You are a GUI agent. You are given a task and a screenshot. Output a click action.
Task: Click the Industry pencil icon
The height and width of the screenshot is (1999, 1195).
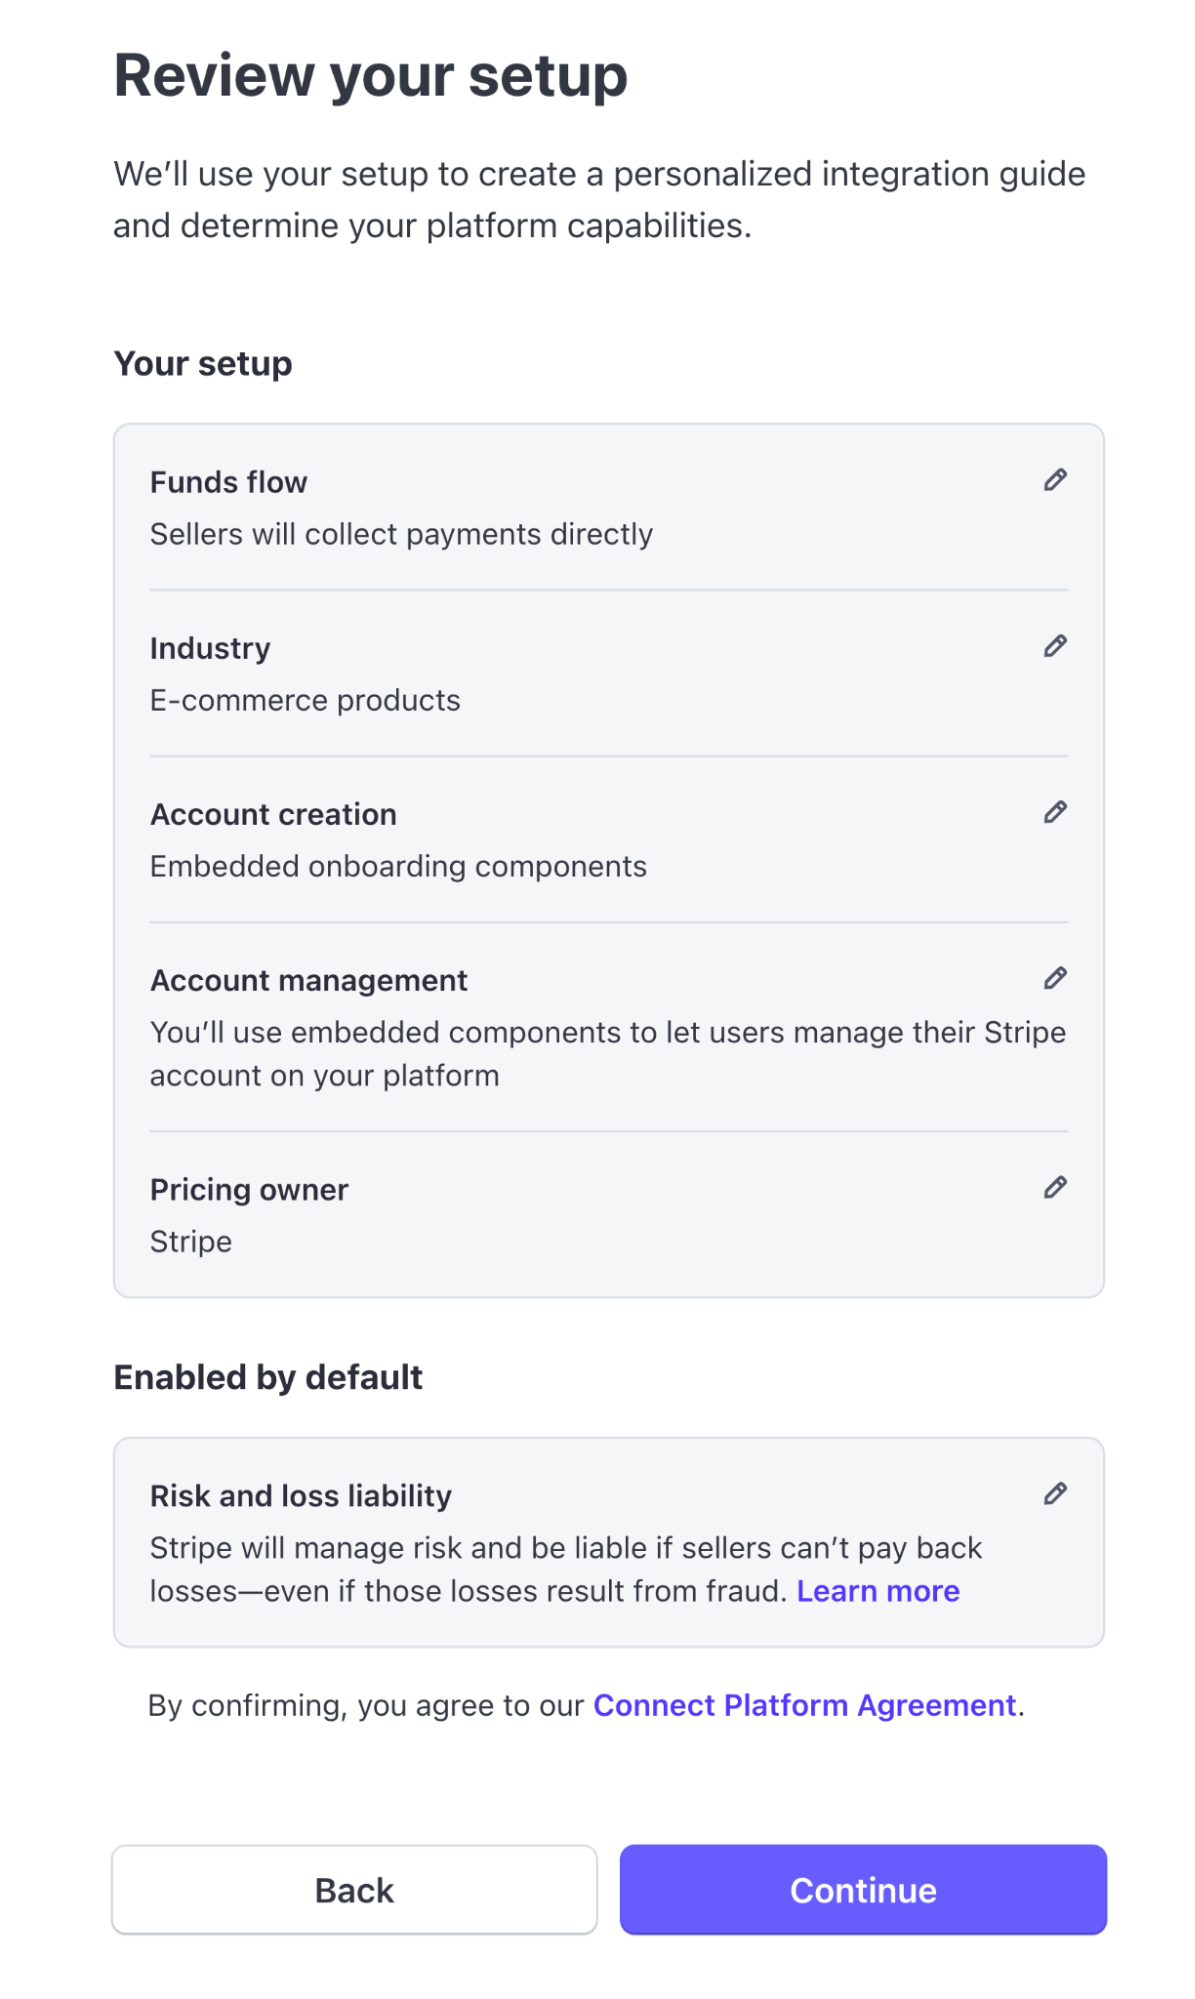click(1055, 646)
